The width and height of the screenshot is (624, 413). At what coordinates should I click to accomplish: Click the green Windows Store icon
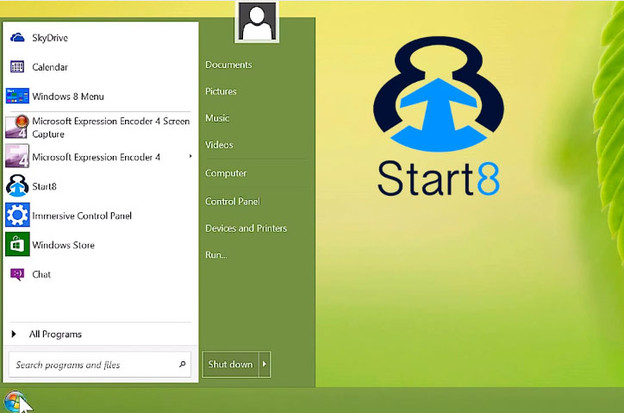tap(17, 244)
